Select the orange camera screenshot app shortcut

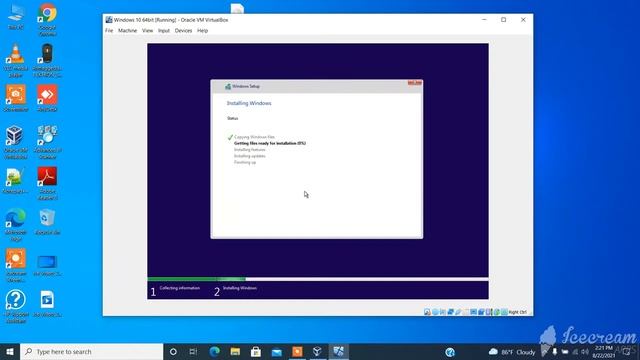(16, 98)
